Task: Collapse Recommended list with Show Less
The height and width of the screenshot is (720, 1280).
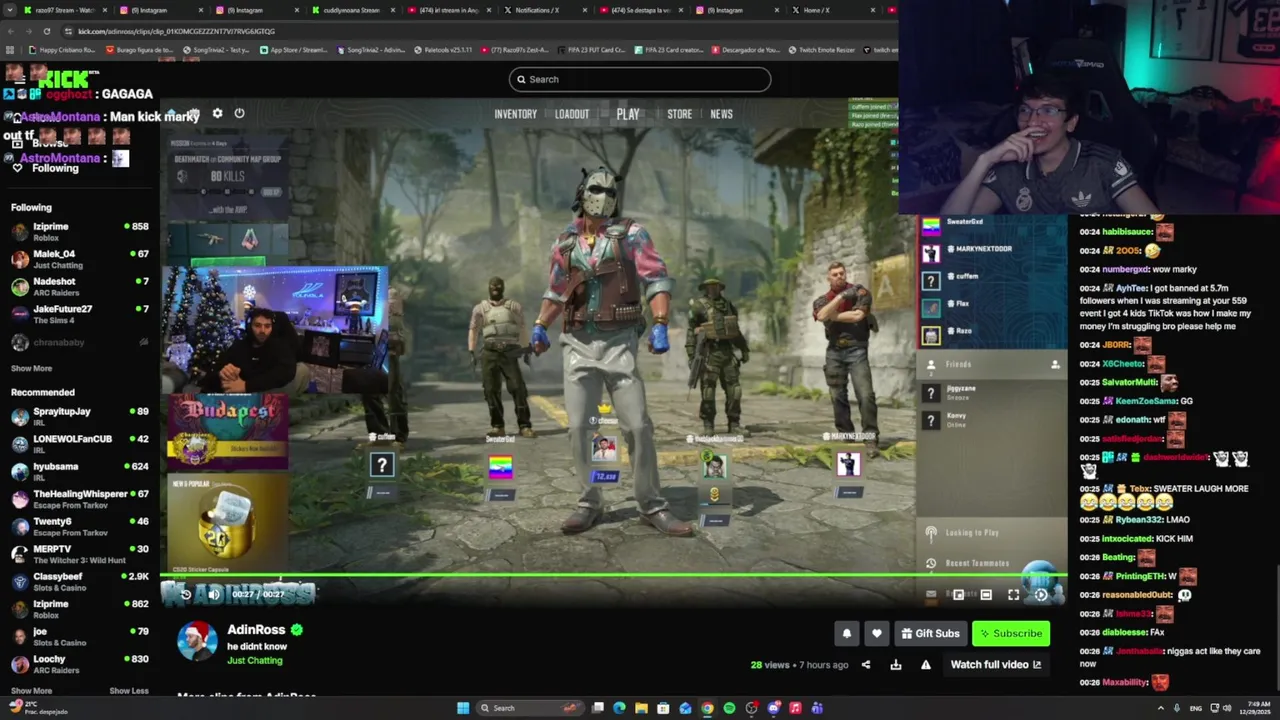Action: coord(128,690)
